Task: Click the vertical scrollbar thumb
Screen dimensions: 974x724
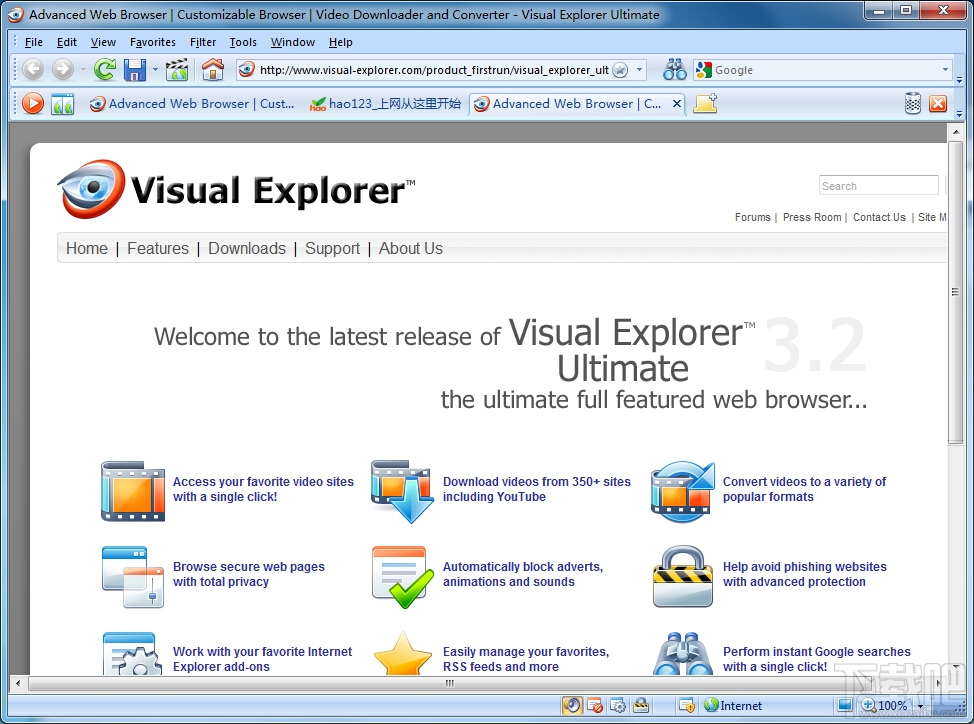Action: tap(955, 292)
